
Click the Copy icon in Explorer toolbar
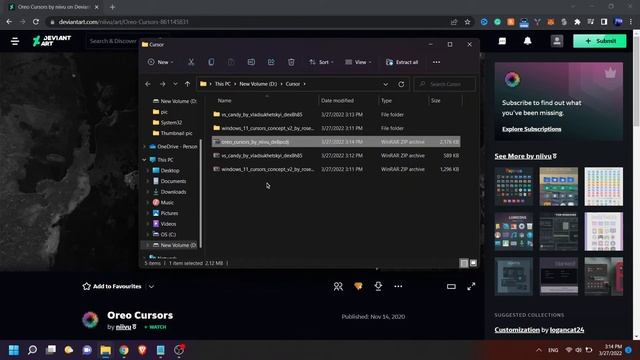click(211, 62)
